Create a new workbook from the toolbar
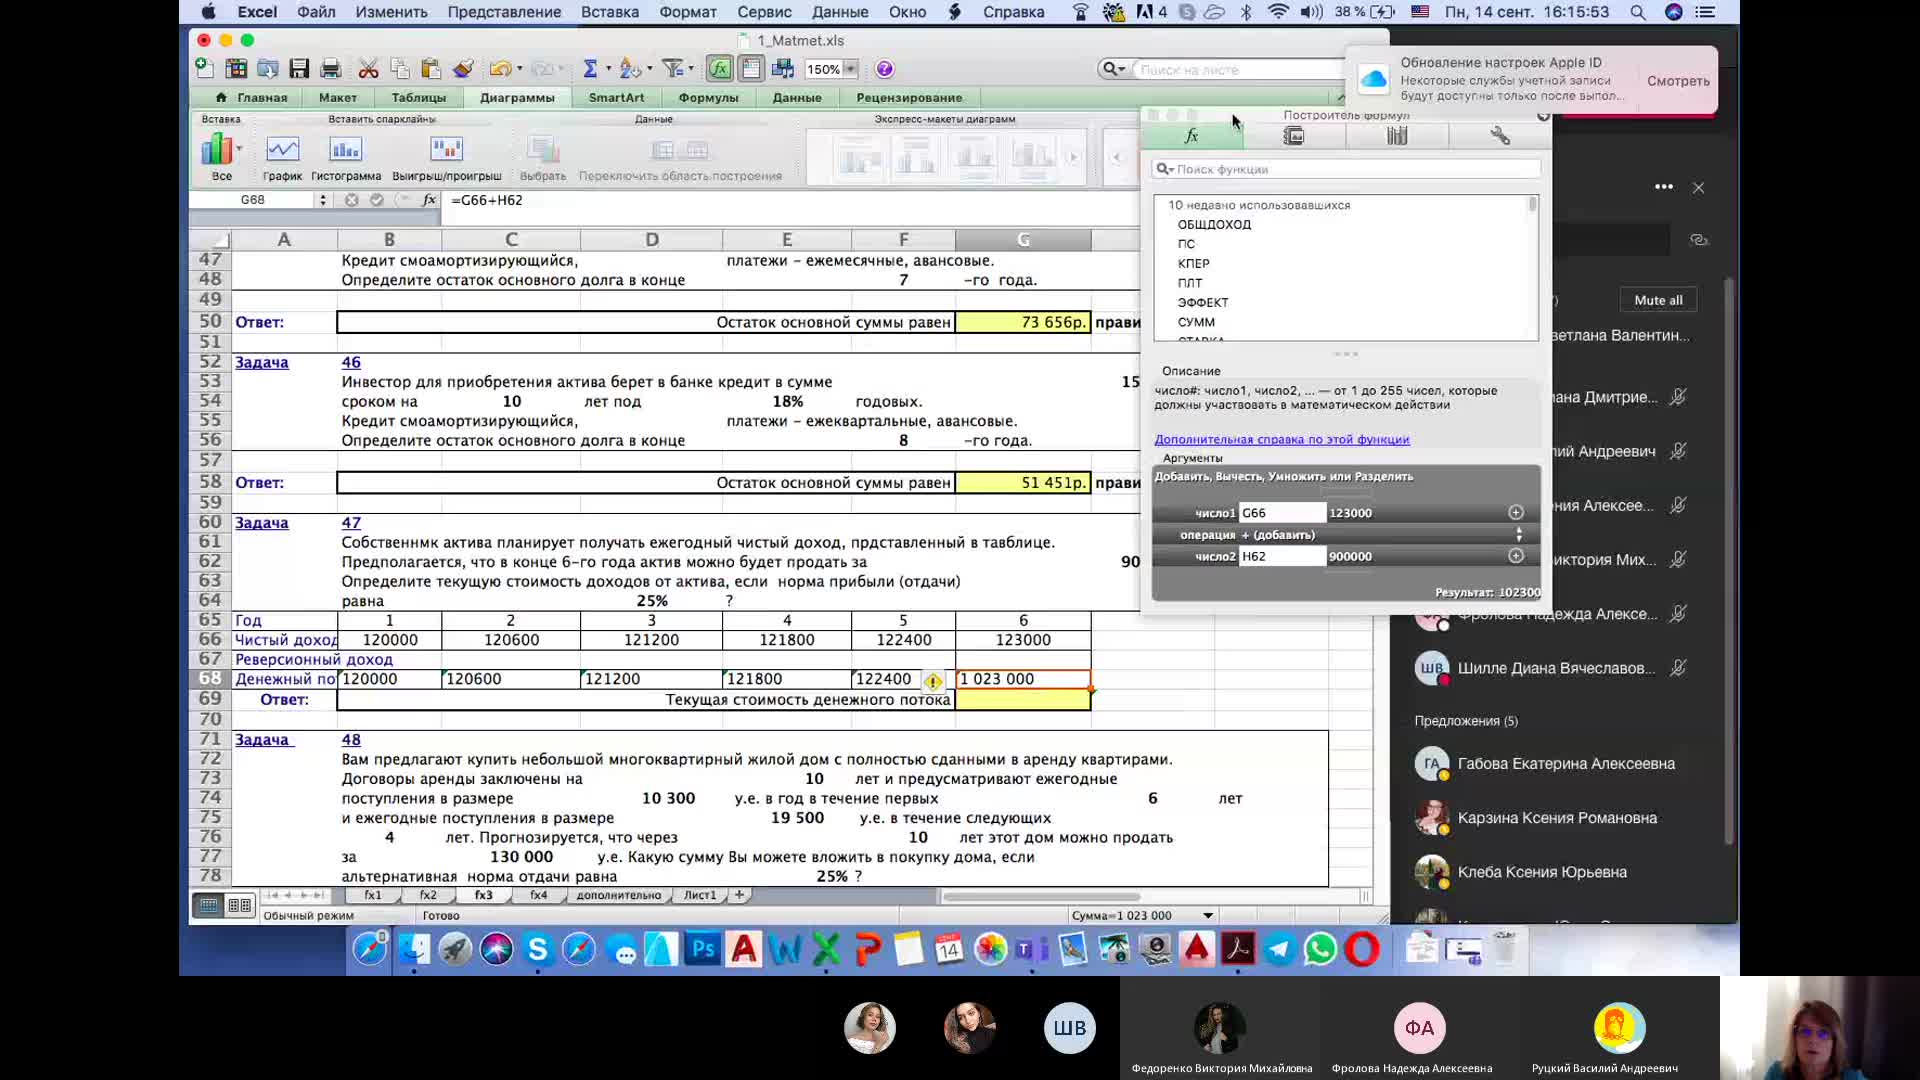The width and height of the screenshot is (1920, 1080). [x=204, y=69]
